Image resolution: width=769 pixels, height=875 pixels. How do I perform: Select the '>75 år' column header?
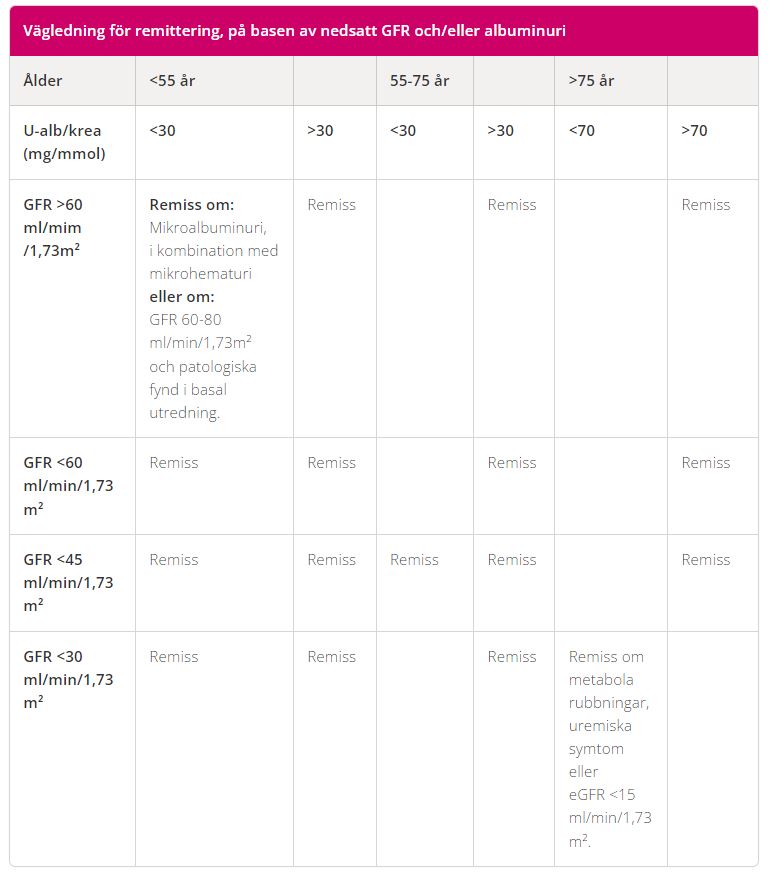click(x=591, y=81)
